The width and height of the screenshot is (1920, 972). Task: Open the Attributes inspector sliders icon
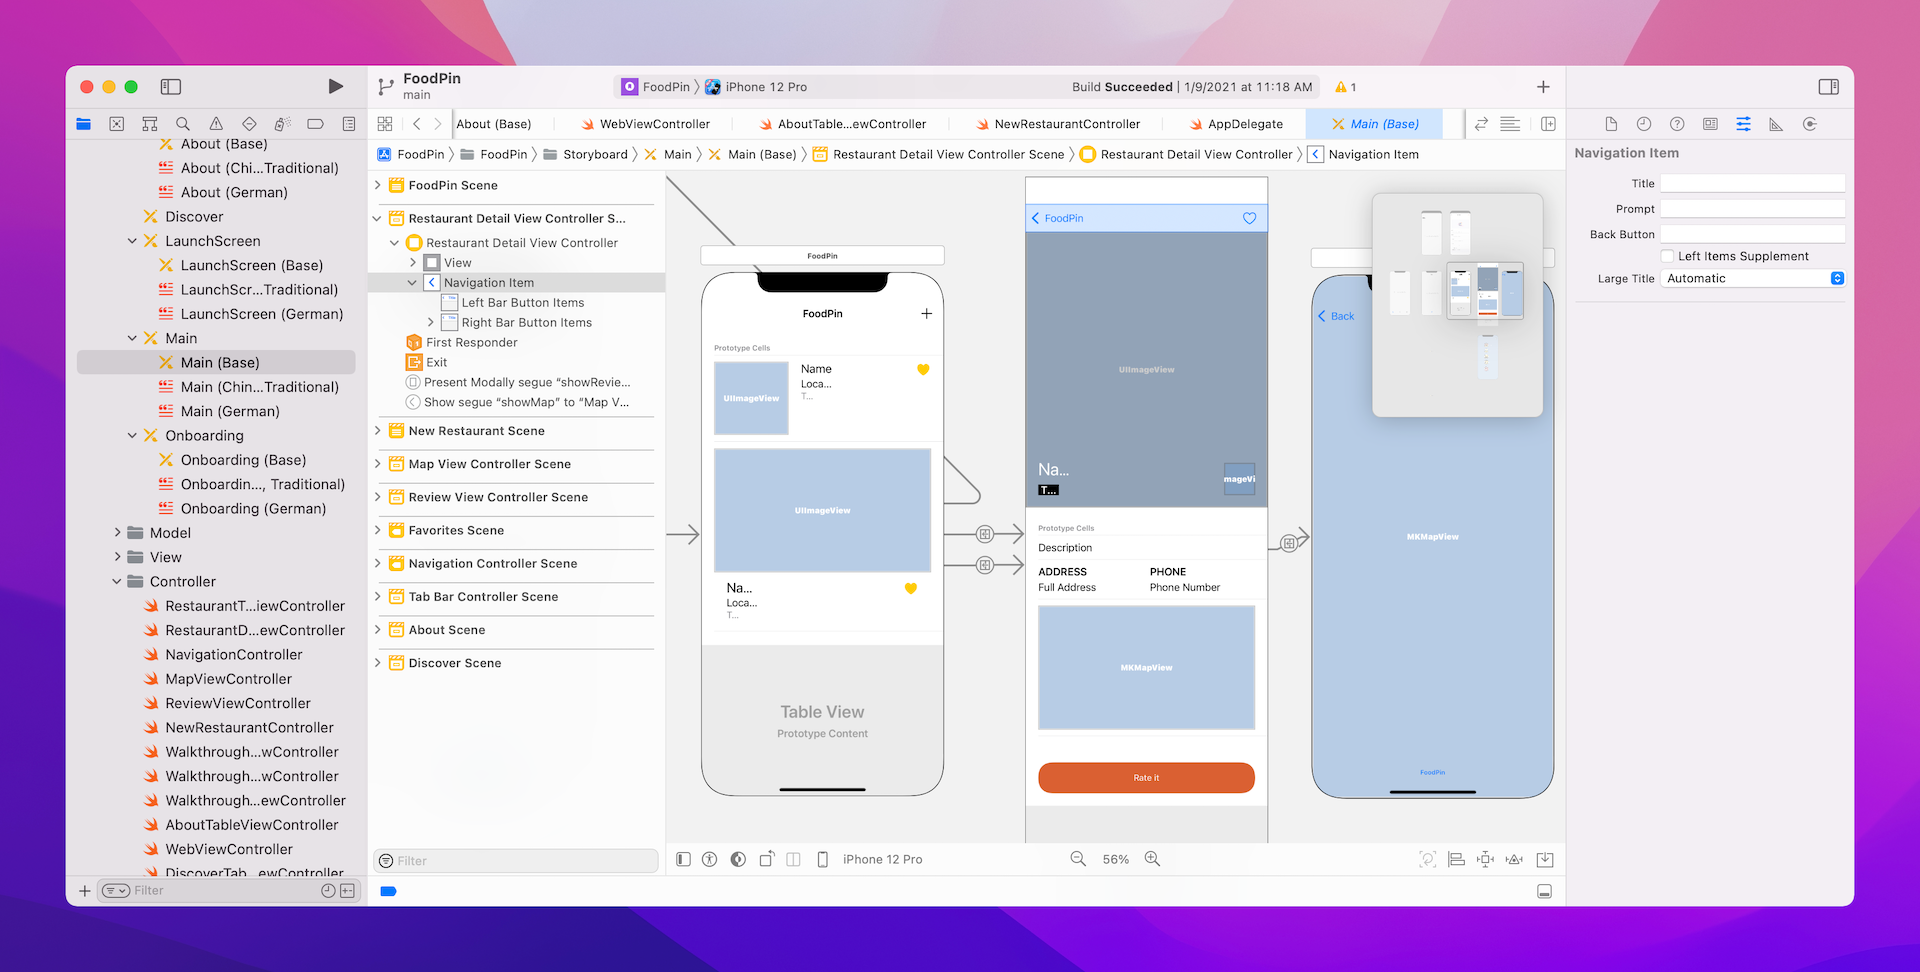(x=1744, y=123)
